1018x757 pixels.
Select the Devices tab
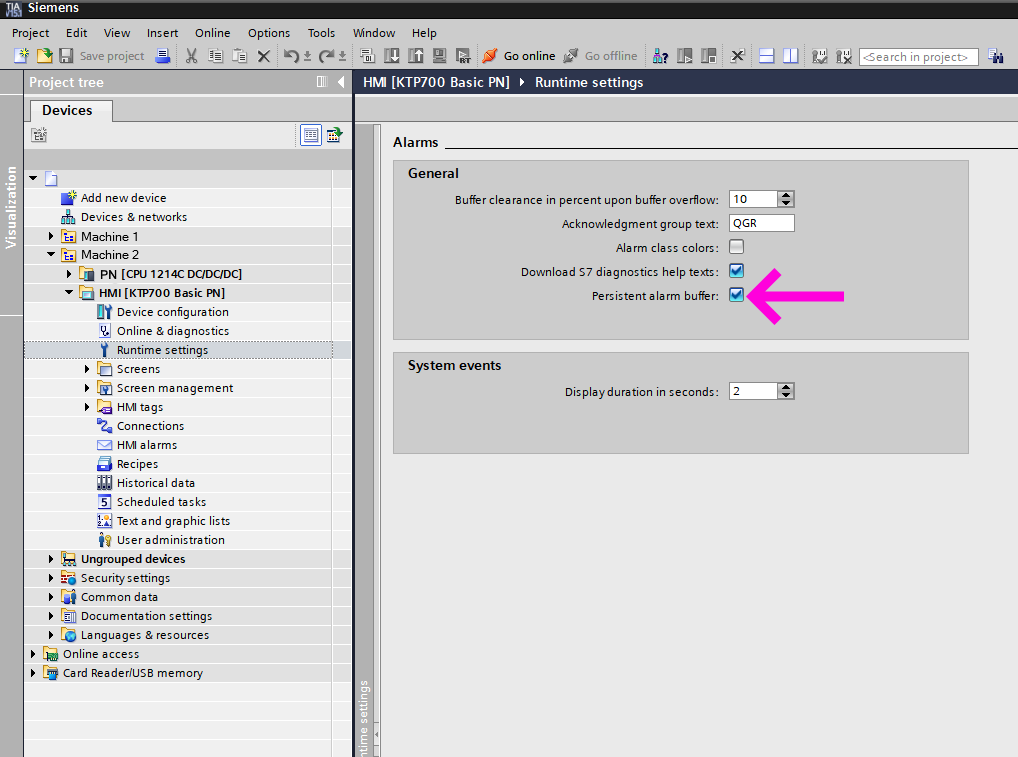click(x=67, y=110)
